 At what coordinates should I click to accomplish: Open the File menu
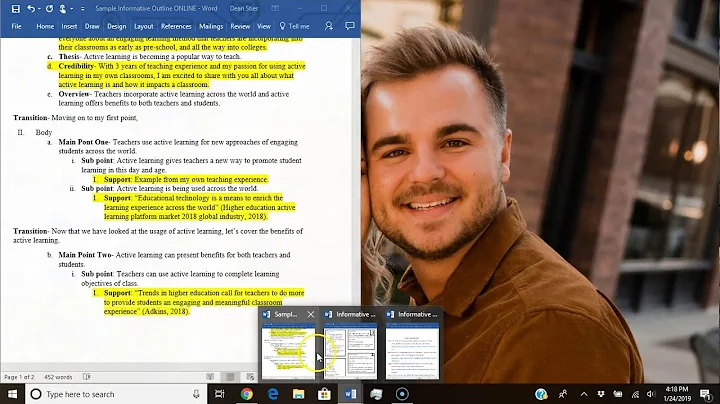(x=17, y=26)
